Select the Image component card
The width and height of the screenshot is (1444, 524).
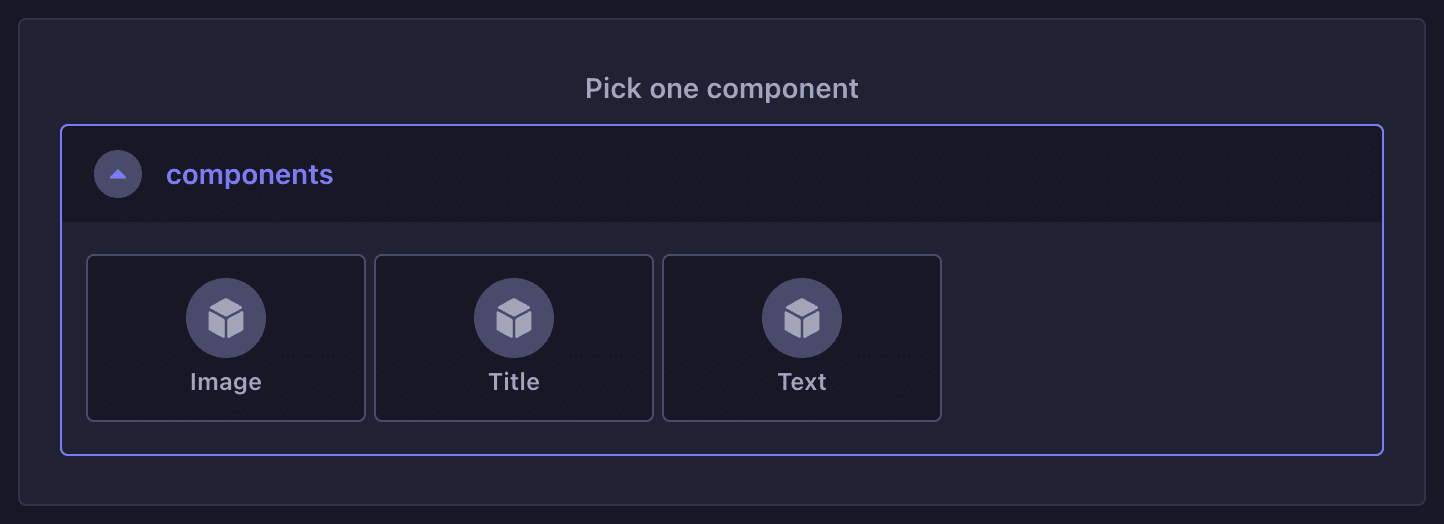[226, 338]
